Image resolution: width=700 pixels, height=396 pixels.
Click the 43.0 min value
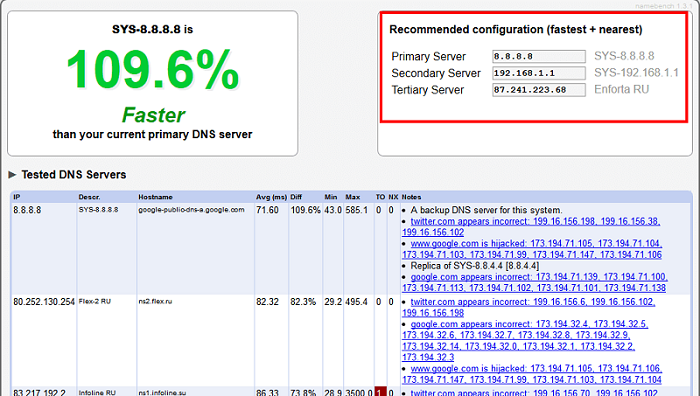tap(333, 210)
